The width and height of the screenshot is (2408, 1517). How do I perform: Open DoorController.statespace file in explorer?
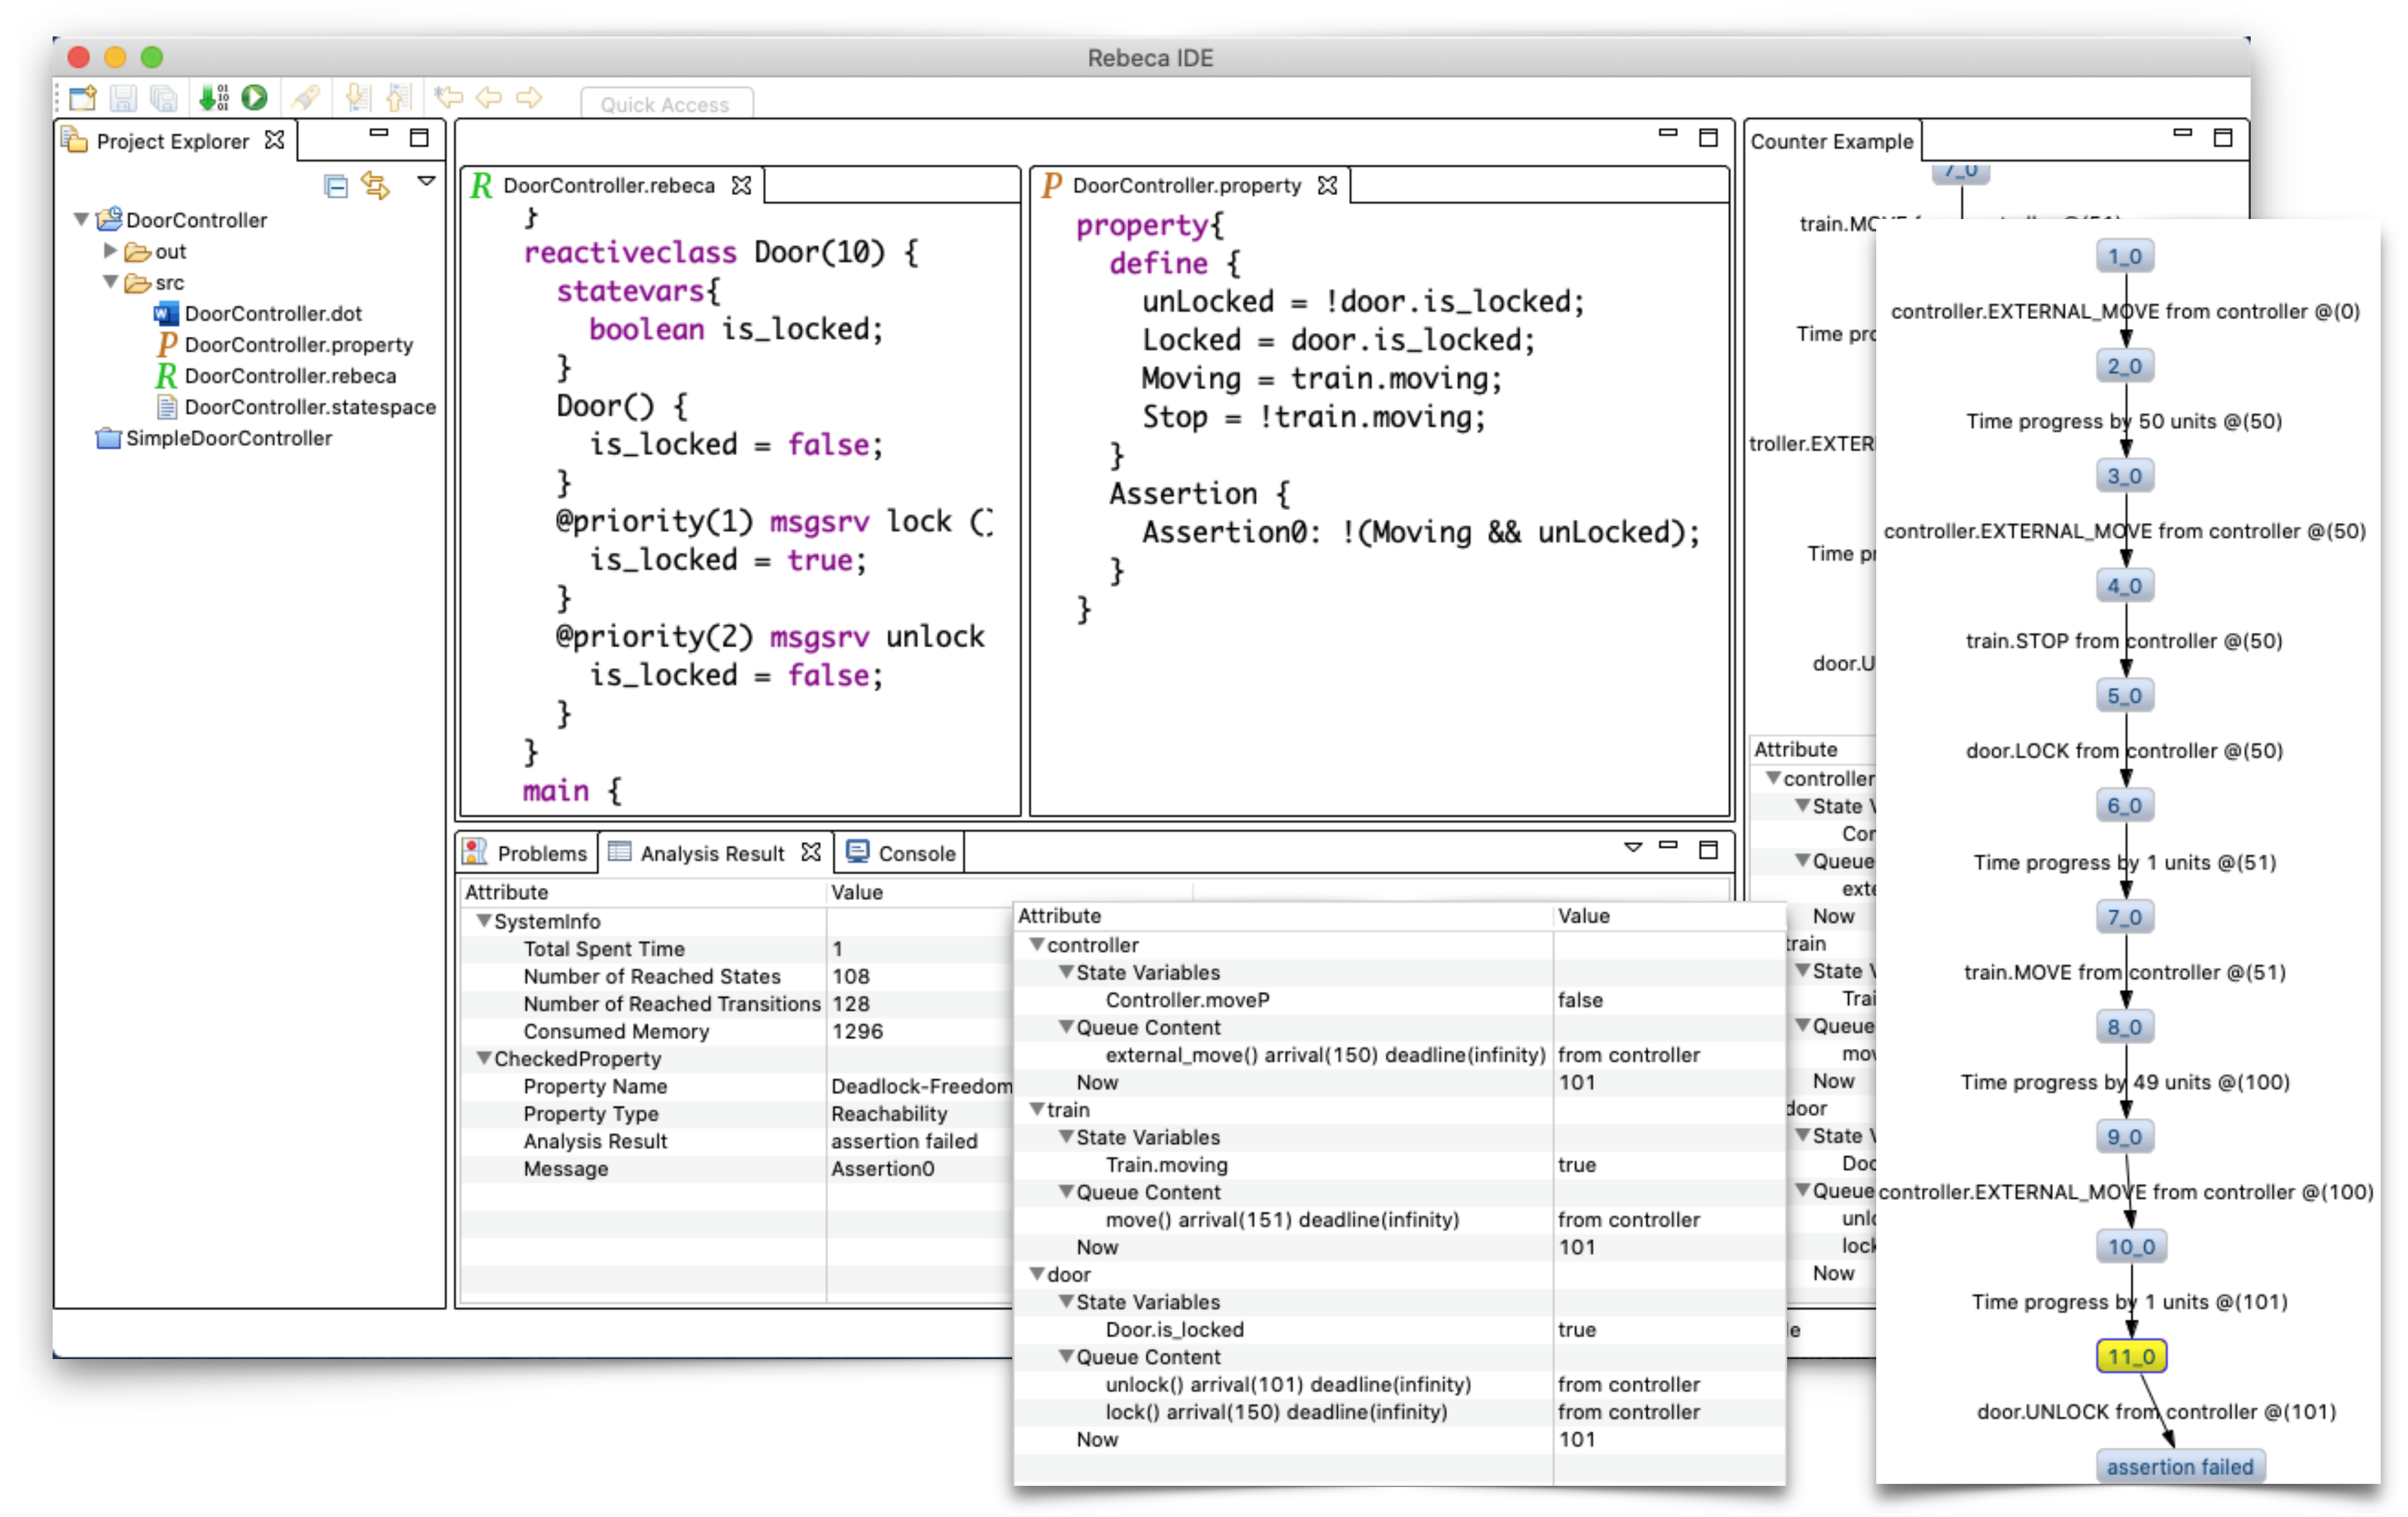click(x=309, y=407)
